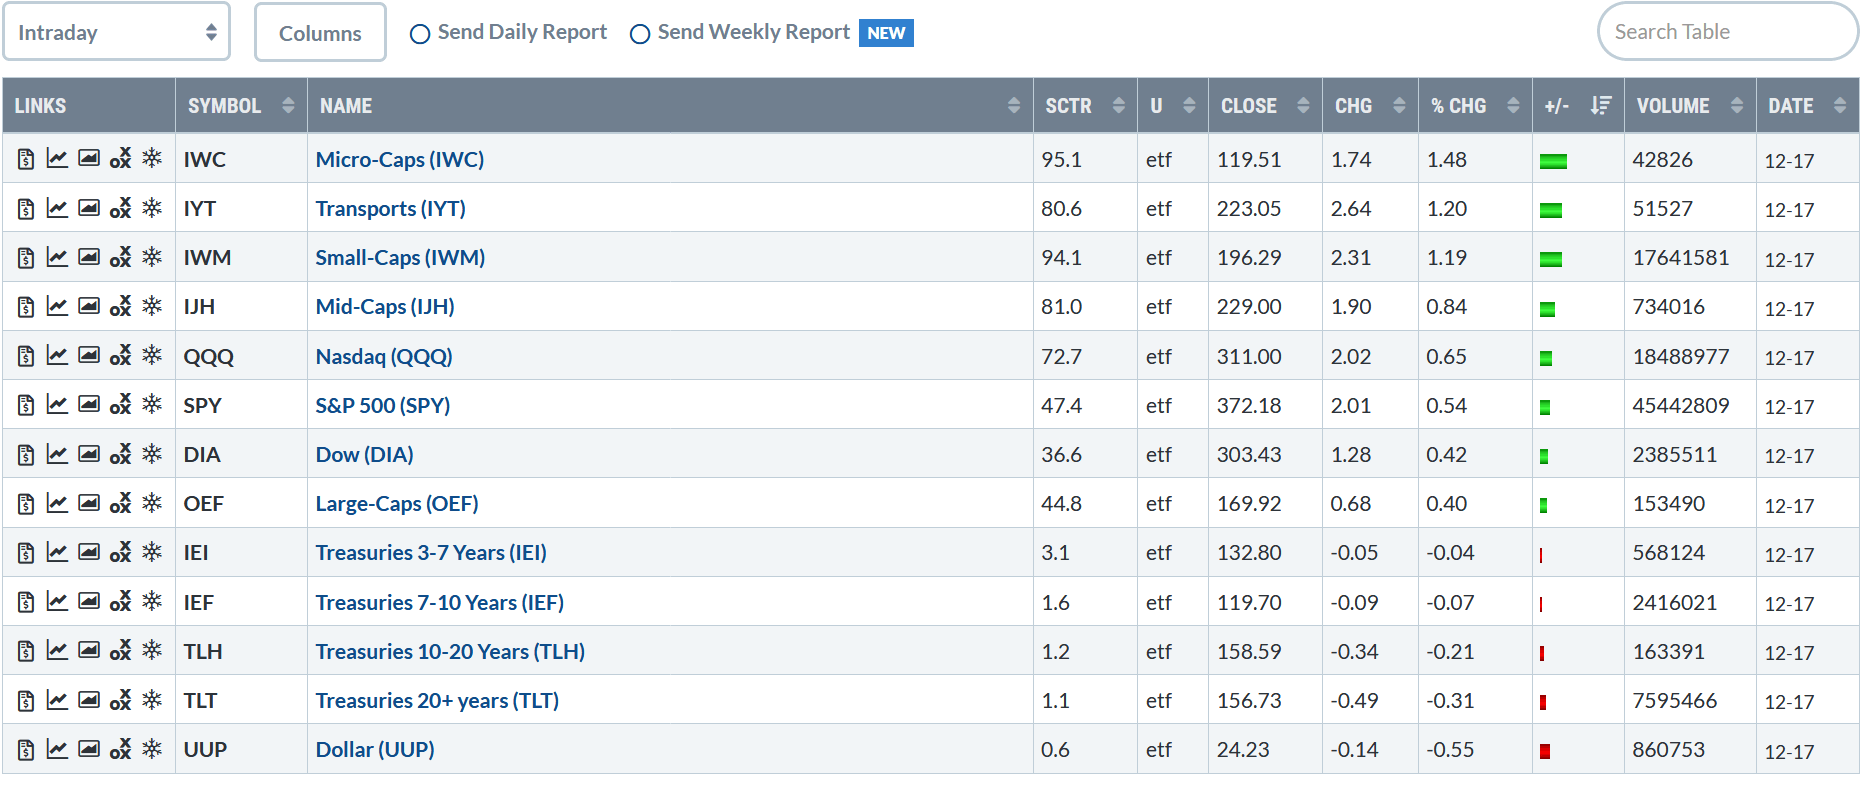Screen dimensions: 1866x787
Task: Toggle the +/- column descending sort icon
Action: [x=1601, y=105]
